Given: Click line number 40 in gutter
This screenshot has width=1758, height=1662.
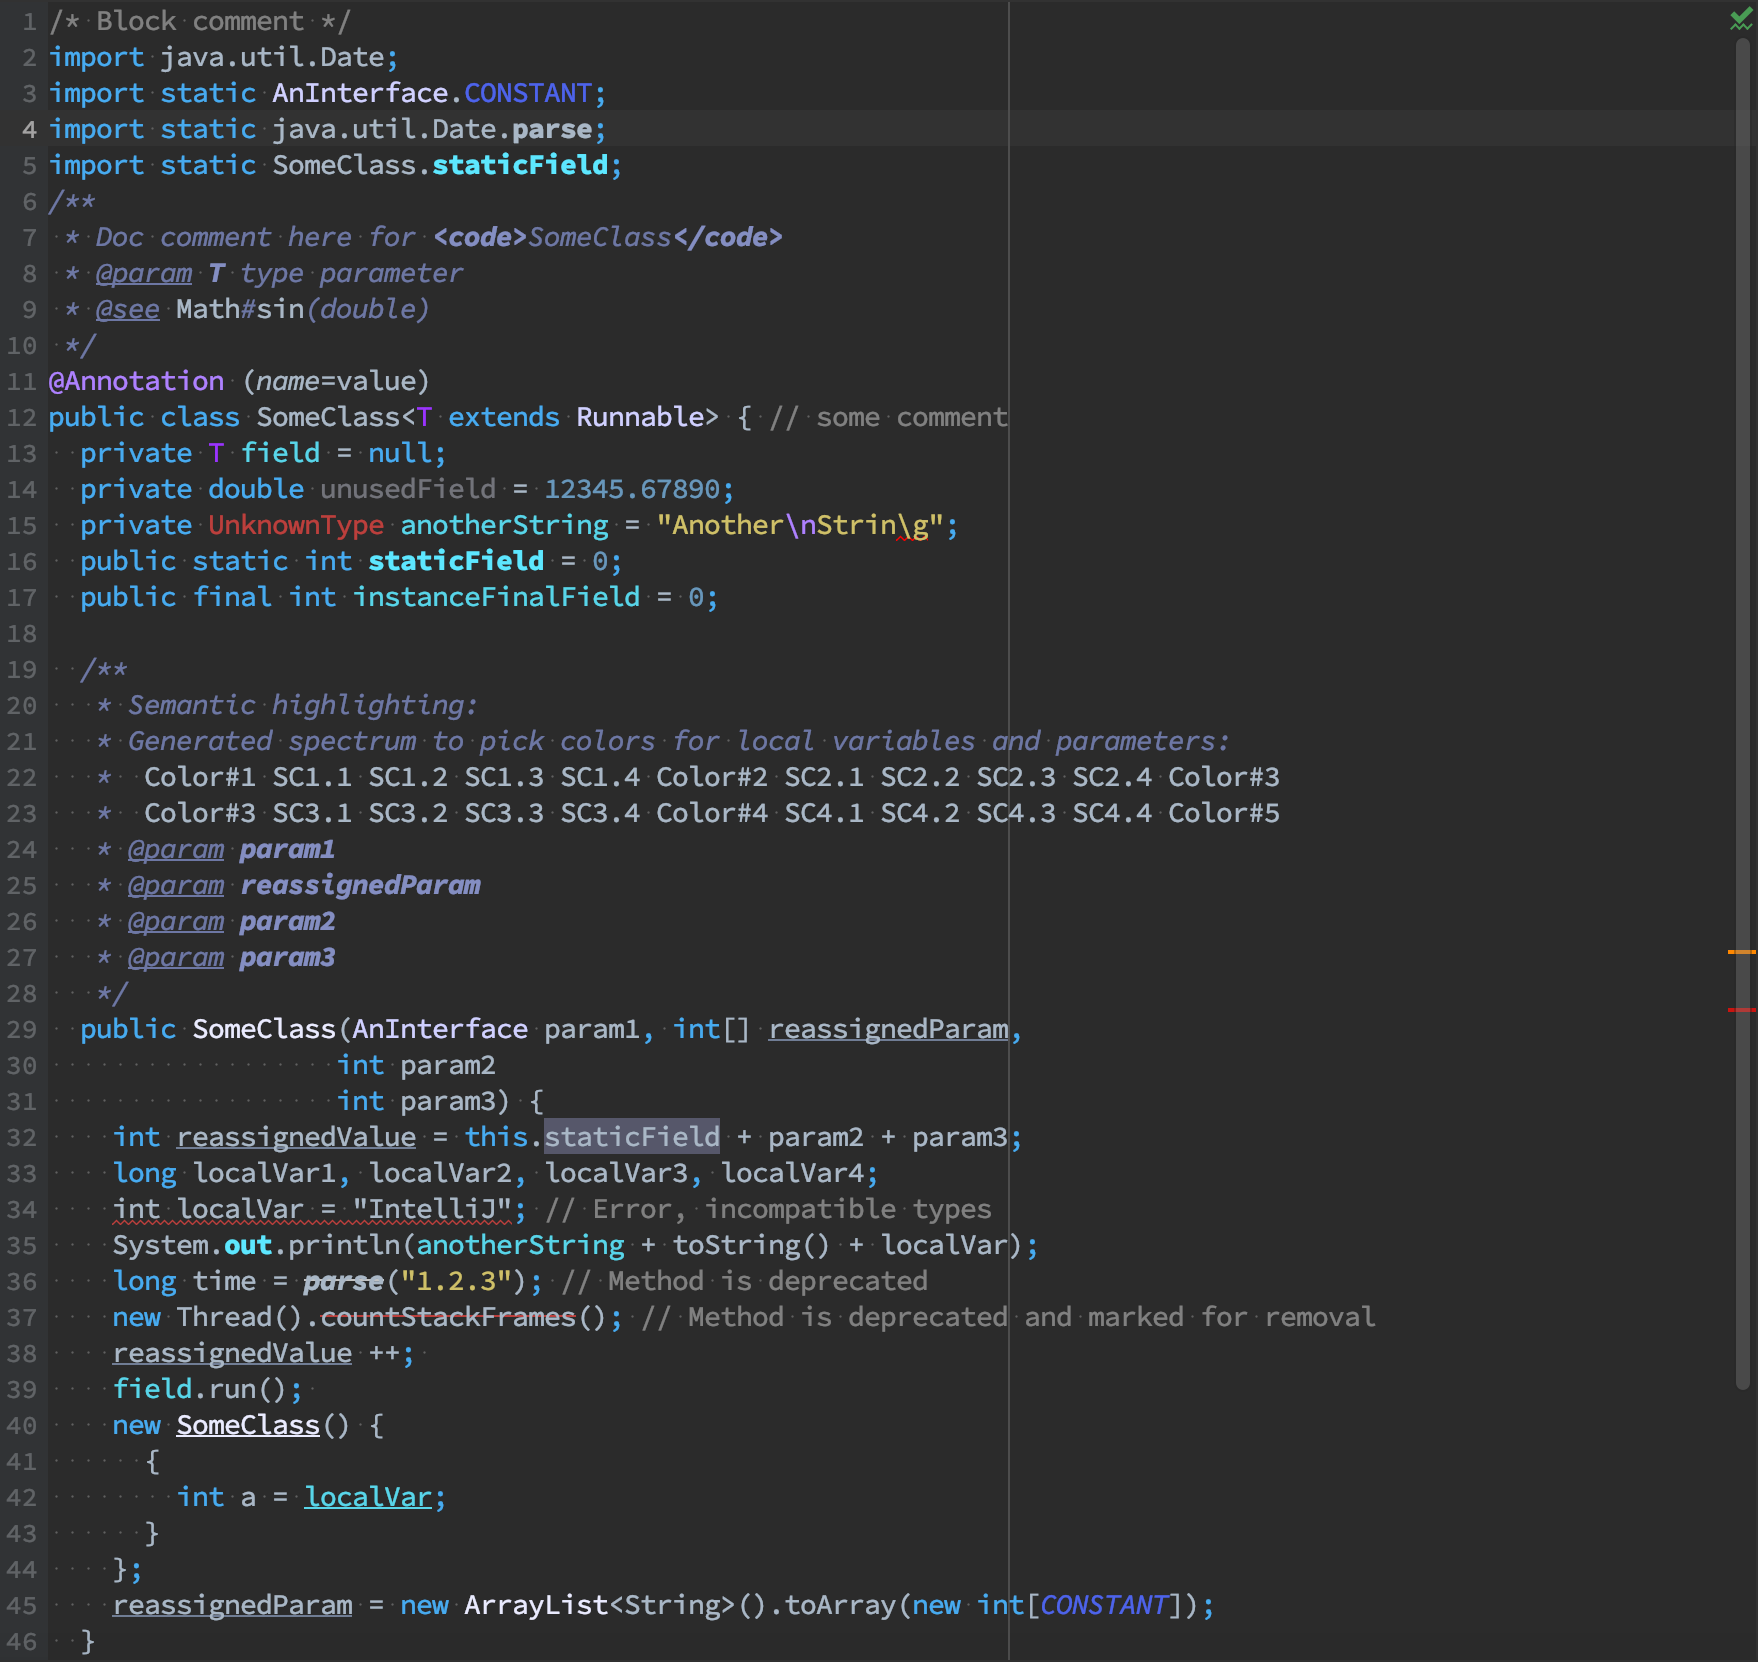Looking at the screenshot, I should (22, 1426).
